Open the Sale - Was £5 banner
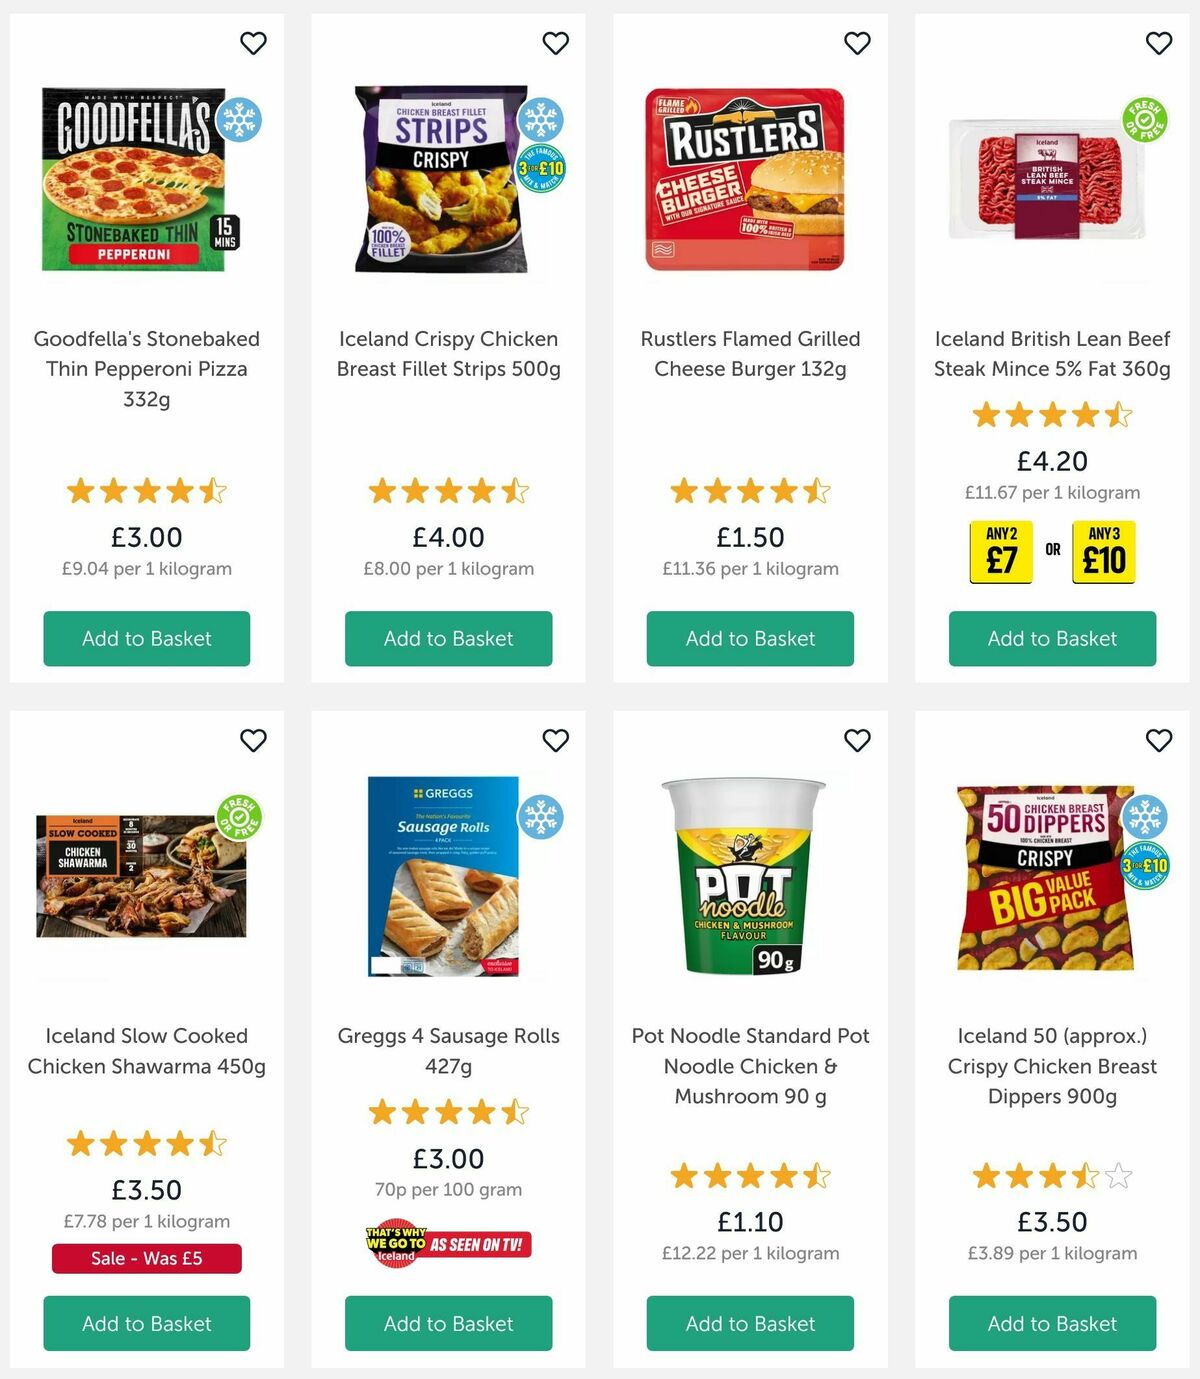Screen dimensions: 1200x1379 [x=146, y=1258]
